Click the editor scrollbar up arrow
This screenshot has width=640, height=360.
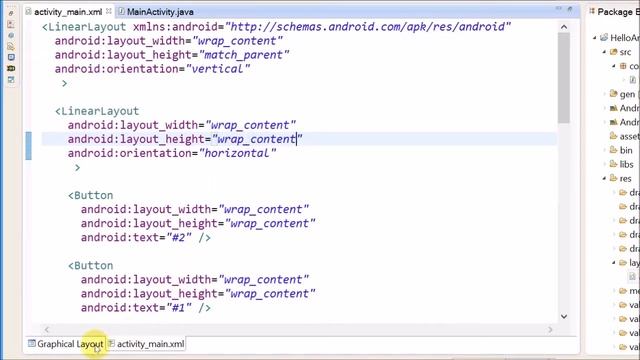[x=564, y=27]
